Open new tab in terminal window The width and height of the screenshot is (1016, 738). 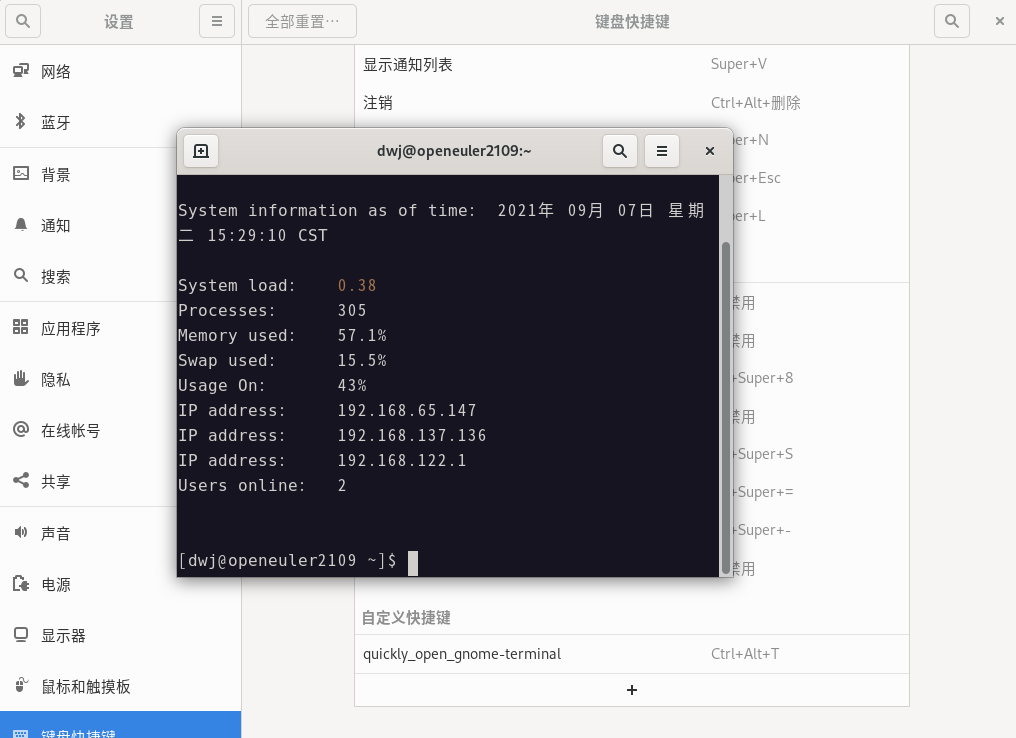coord(201,151)
